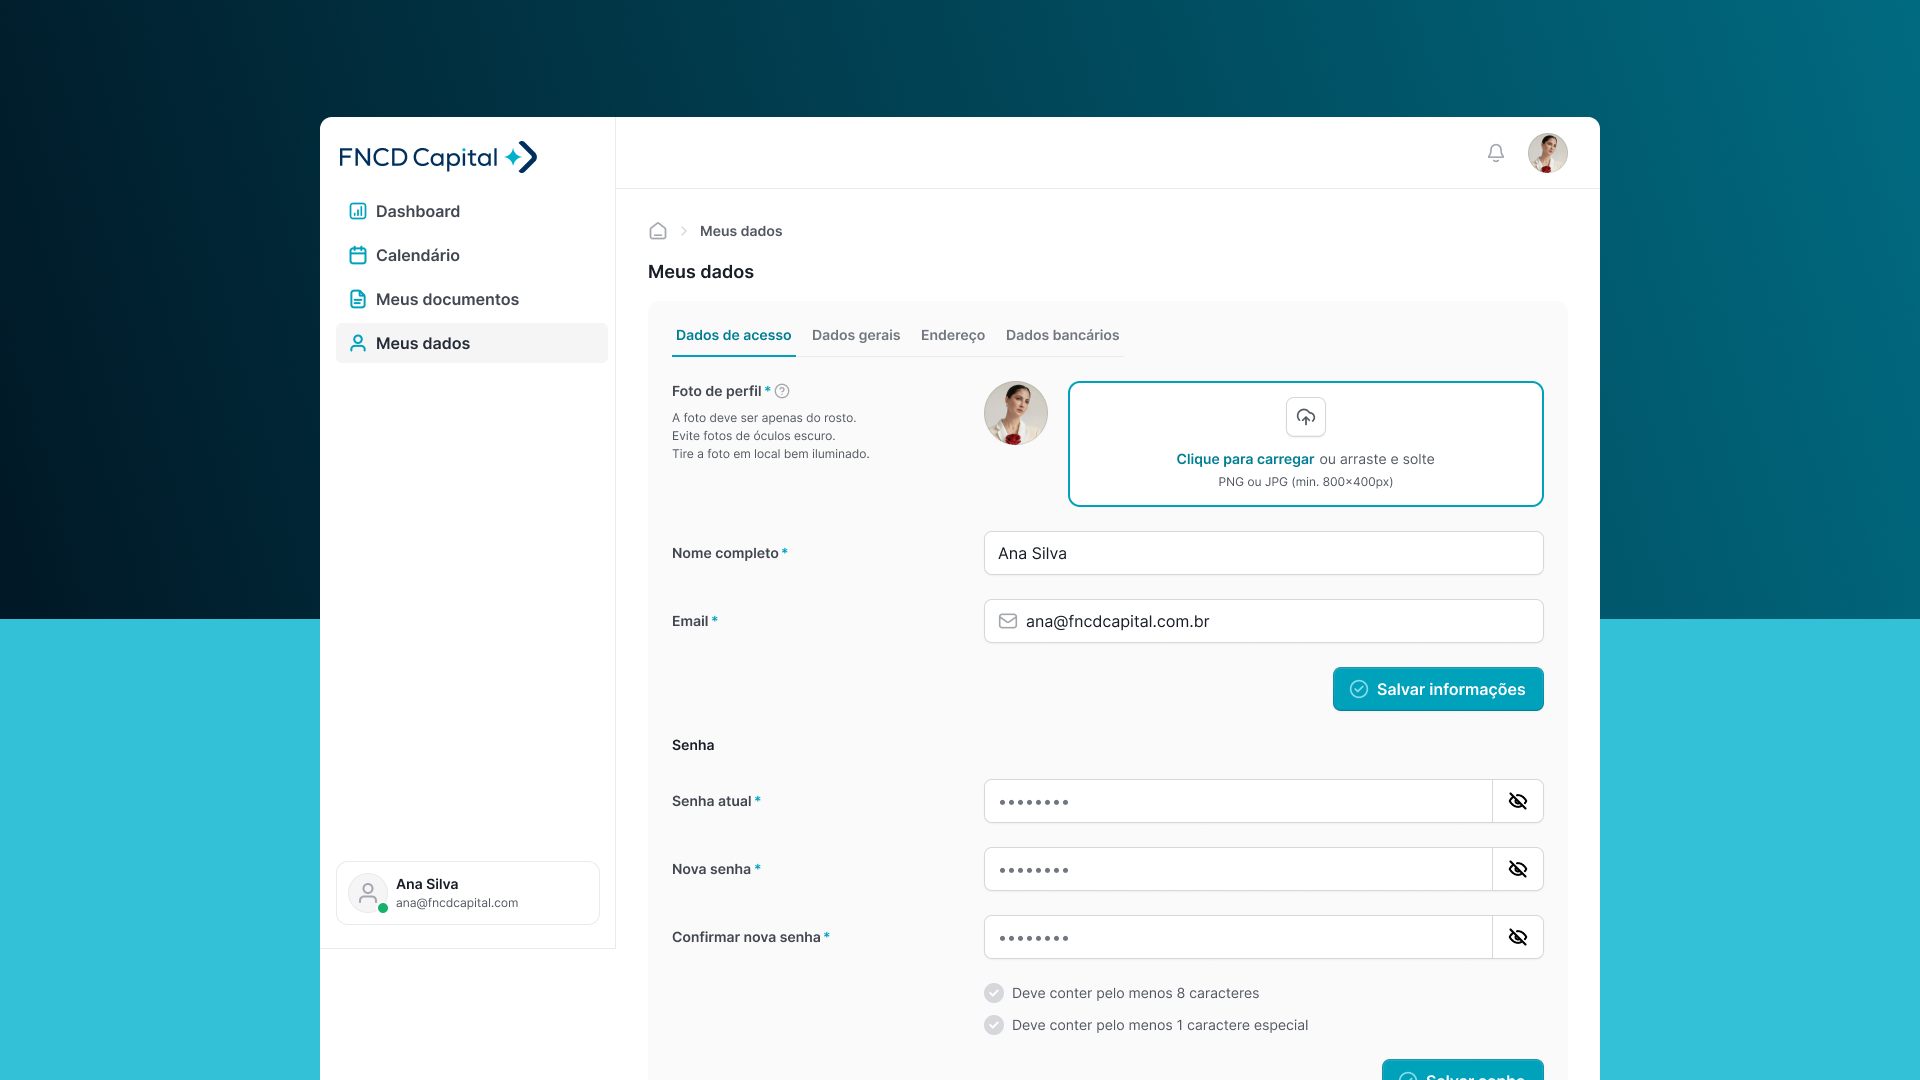Screen dimensions: 1920x1080
Task: Toggle visibility of Nova senha
Action: pyautogui.click(x=1517, y=869)
